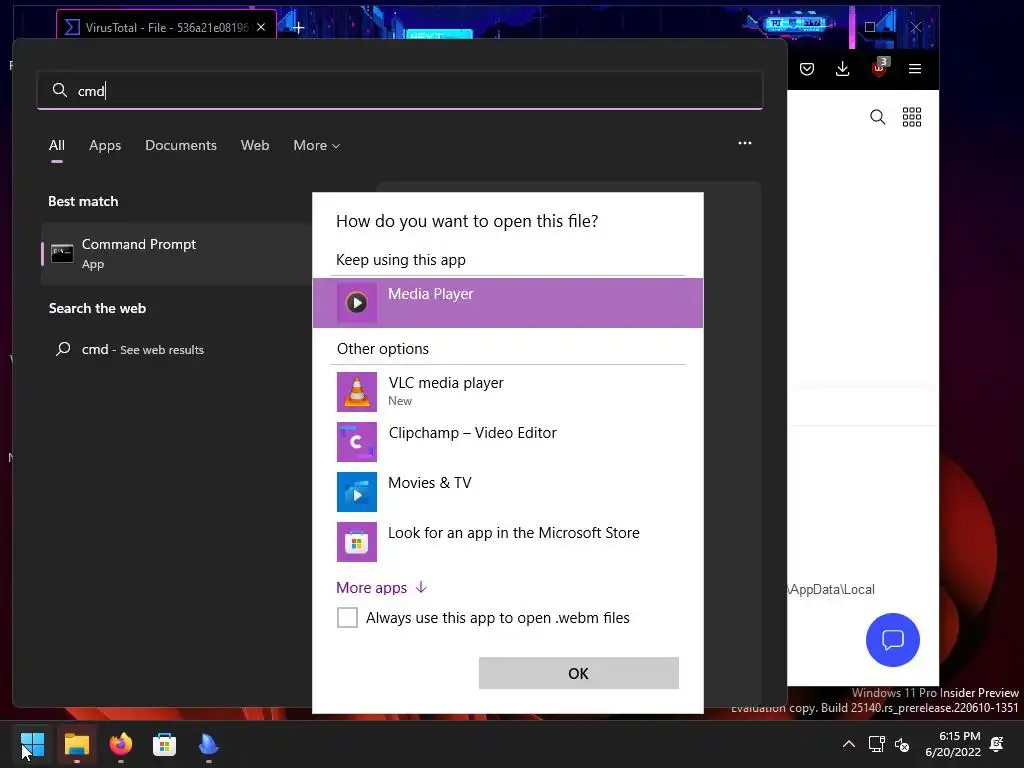Open Firefox downloads panel
This screenshot has width=1024, height=768.
click(x=842, y=69)
